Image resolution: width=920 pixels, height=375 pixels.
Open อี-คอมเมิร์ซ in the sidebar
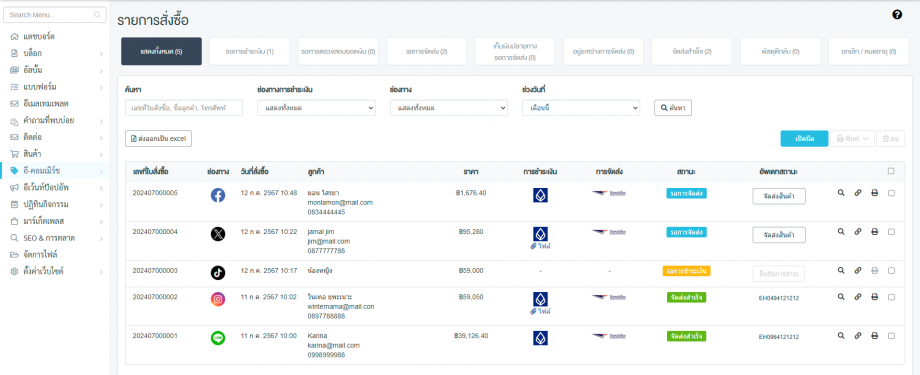tap(55, 171)
